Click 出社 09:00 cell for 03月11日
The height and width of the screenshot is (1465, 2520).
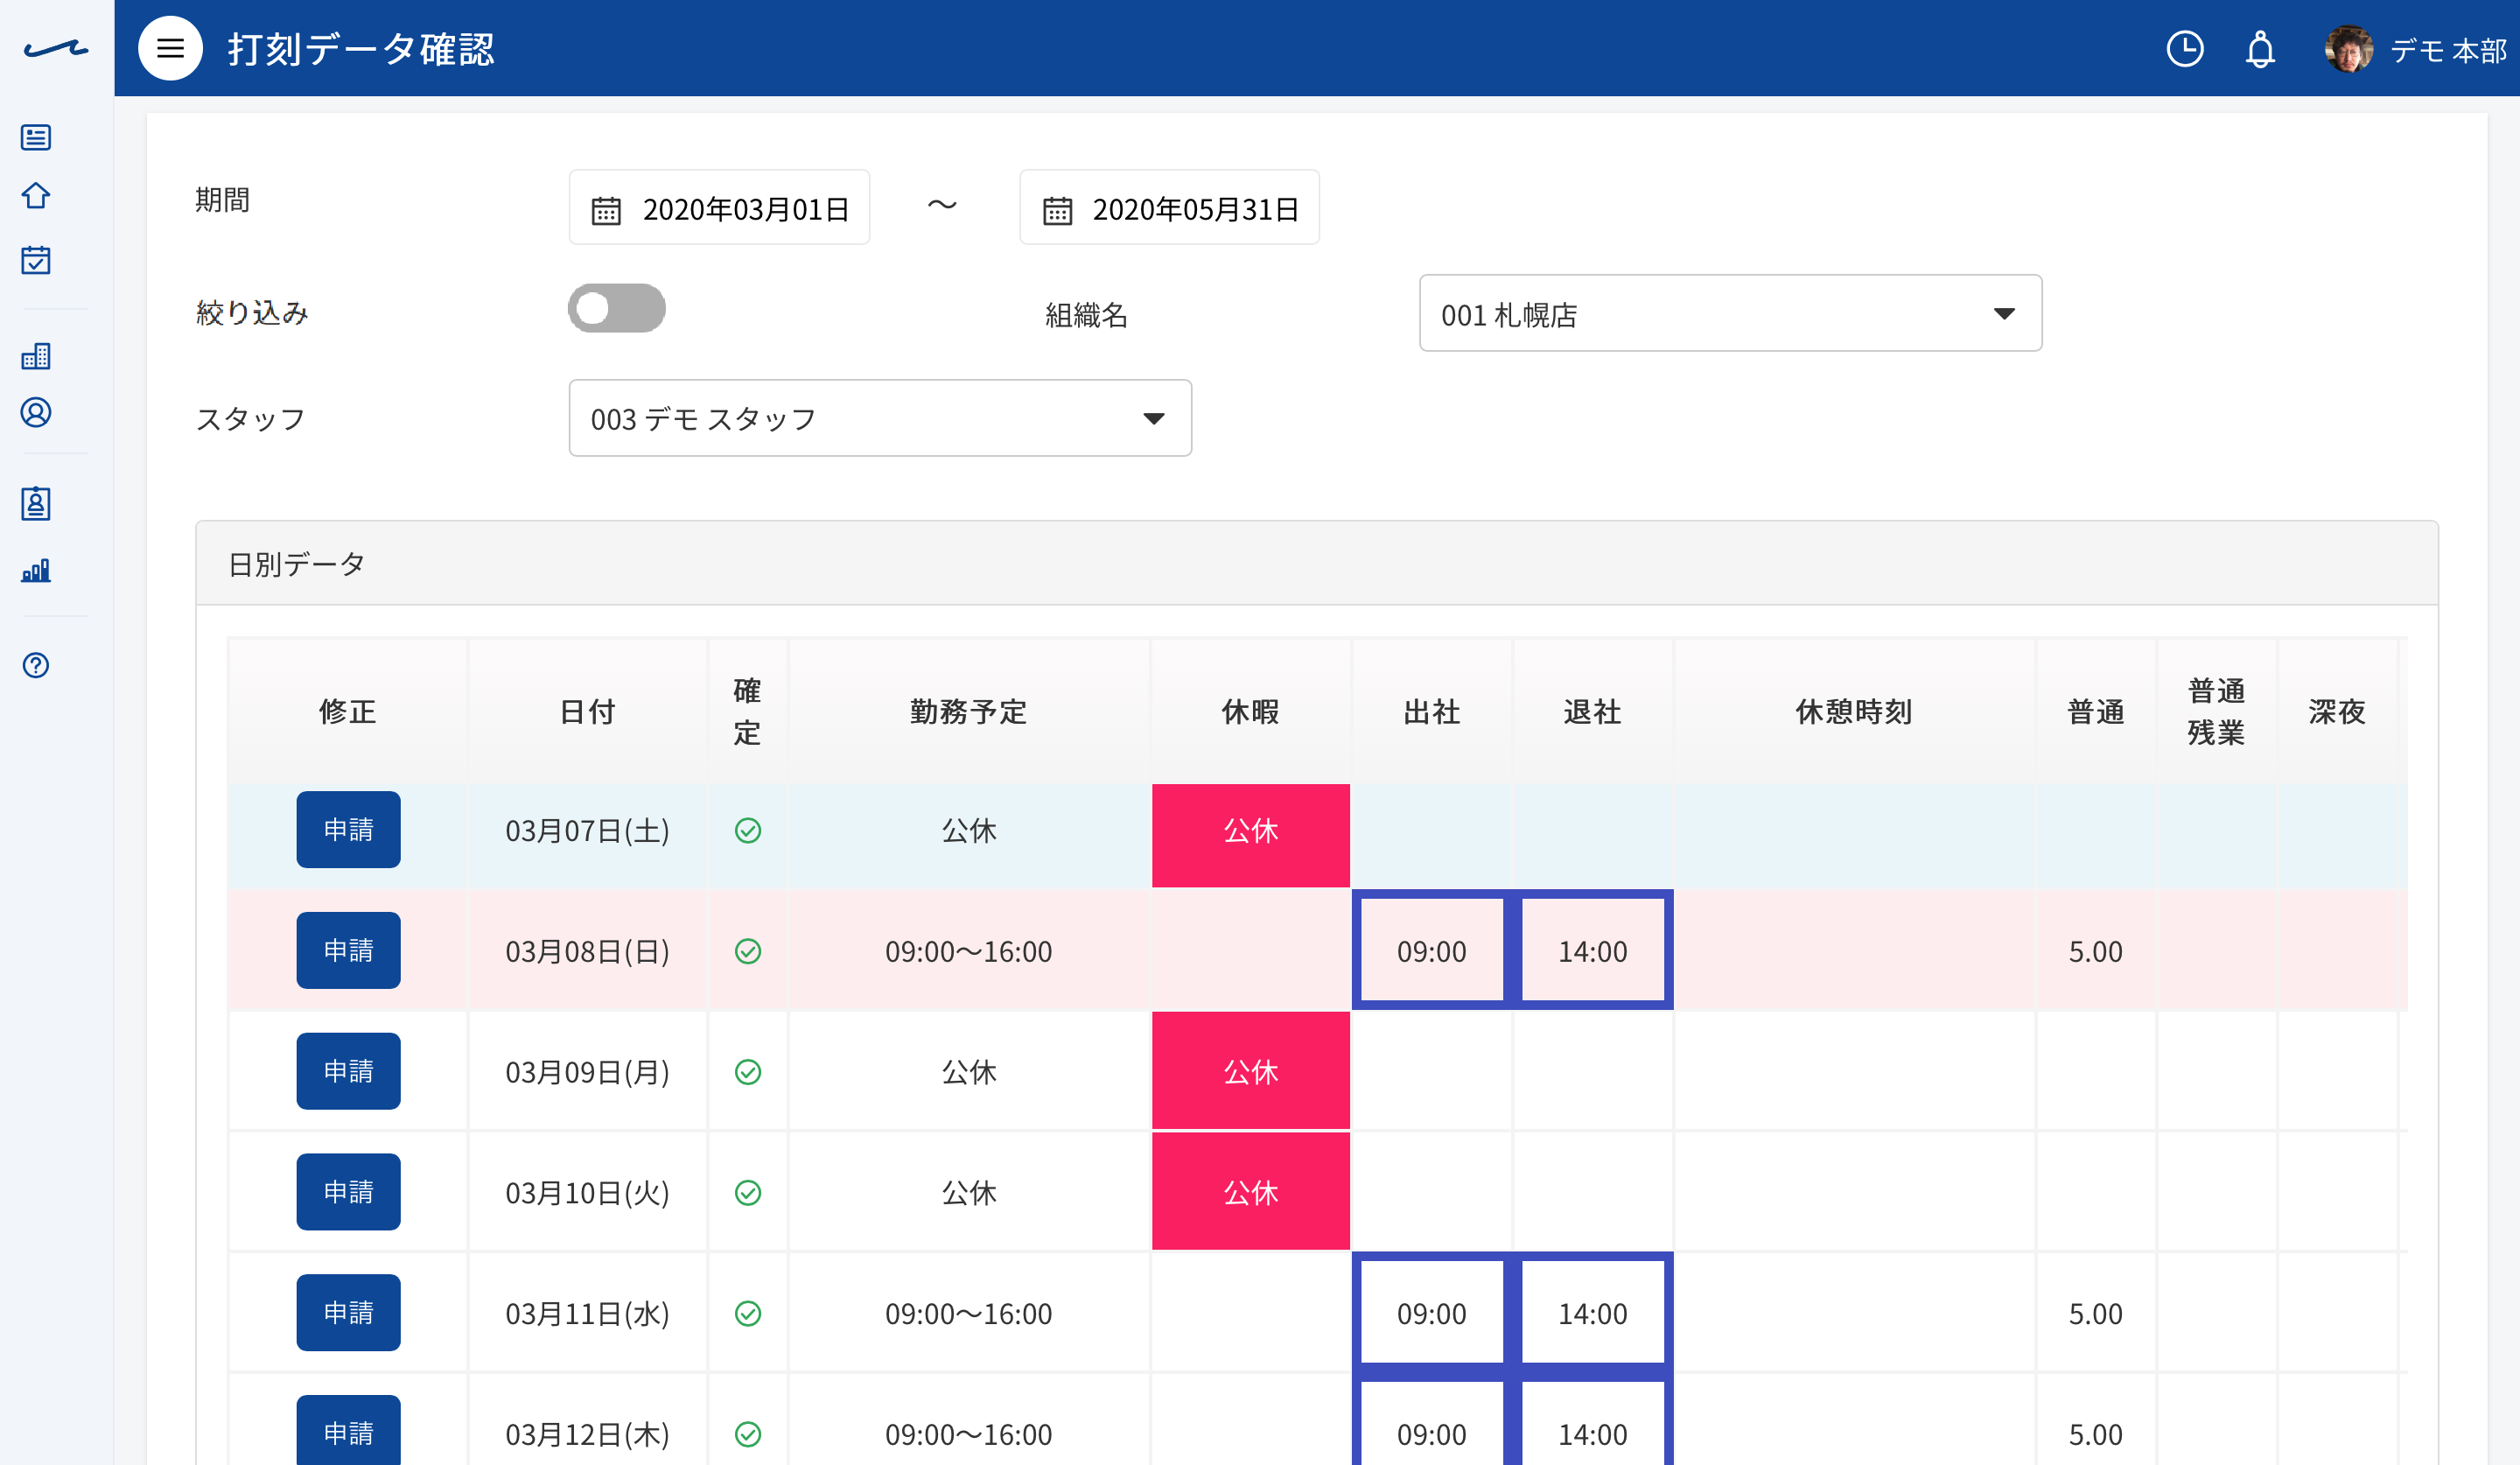(1432, 1312)
